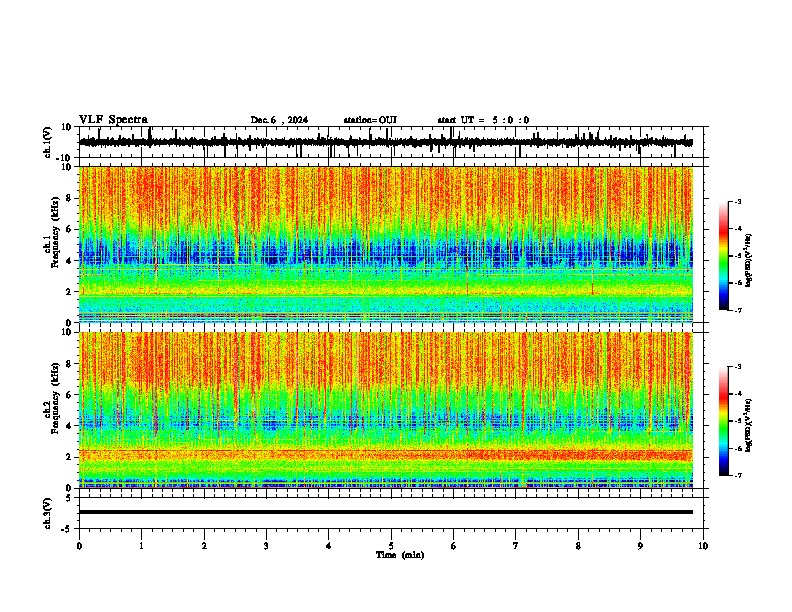The height and width of the screenshot is (612, 792).
Task: Click the ch.3 flat black trace
Action: coord(386,512)
